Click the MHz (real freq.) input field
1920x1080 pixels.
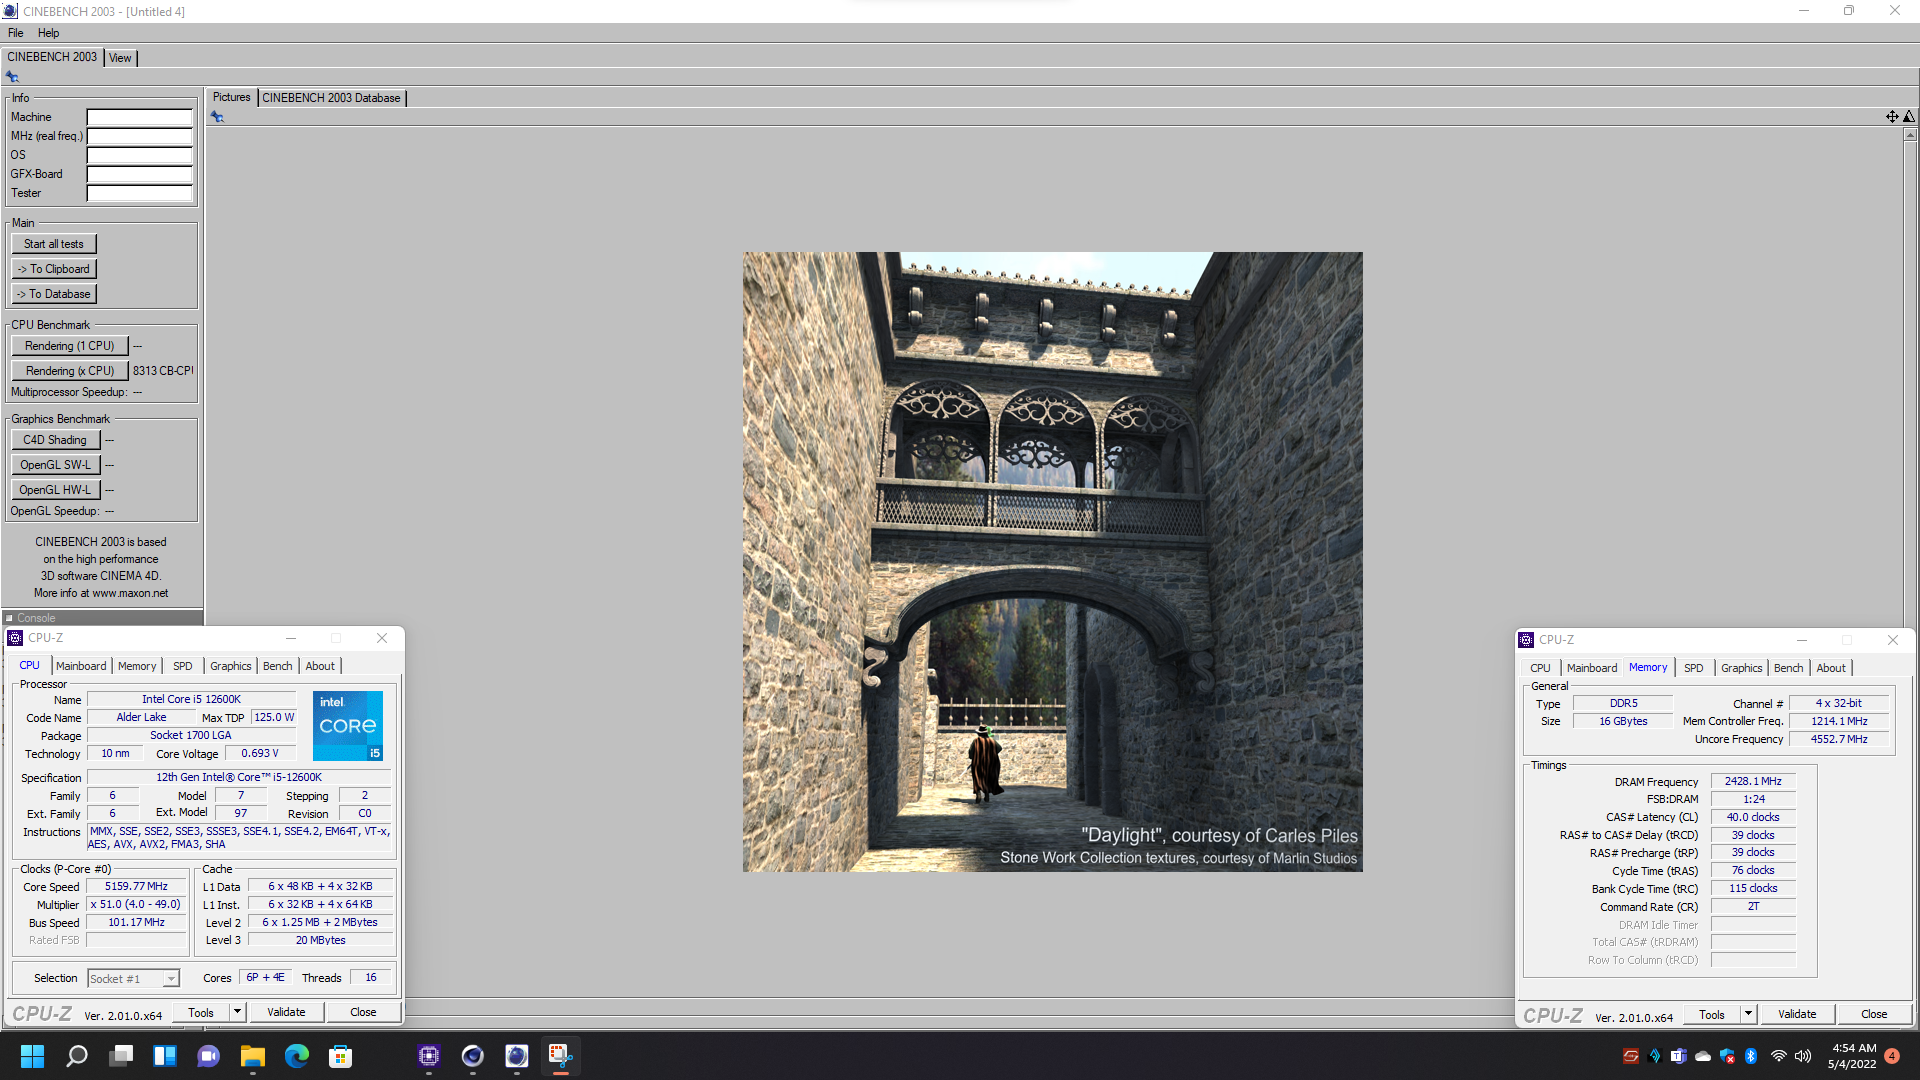(139, 136)
